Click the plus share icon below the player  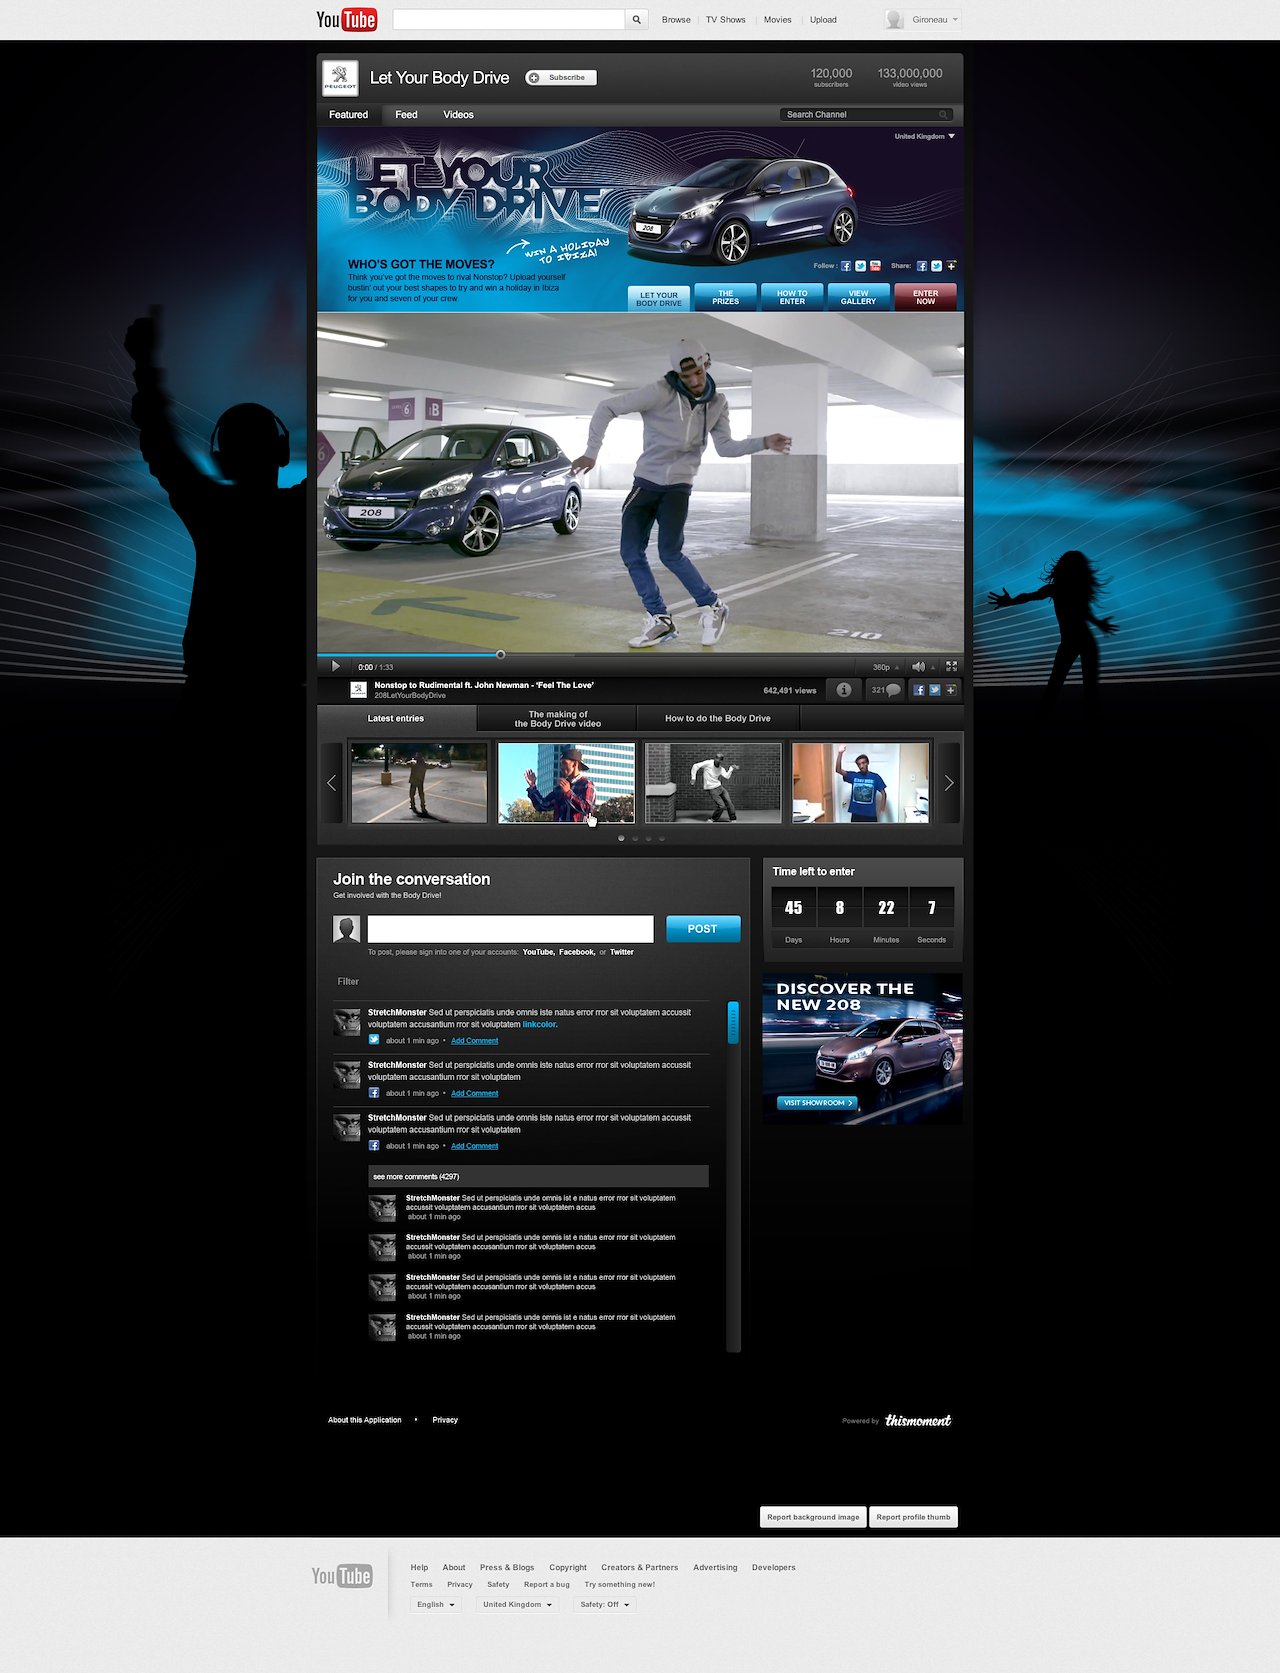(951, 690)
